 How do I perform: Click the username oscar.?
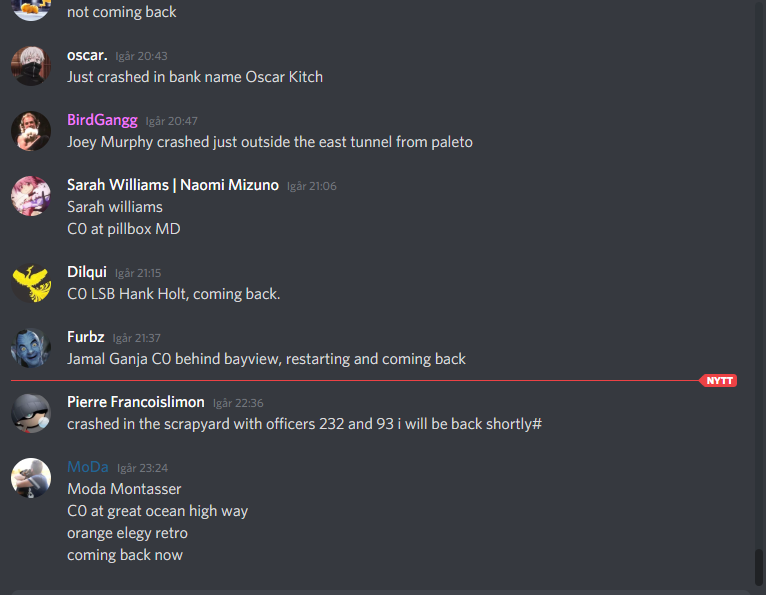(87, 55)
